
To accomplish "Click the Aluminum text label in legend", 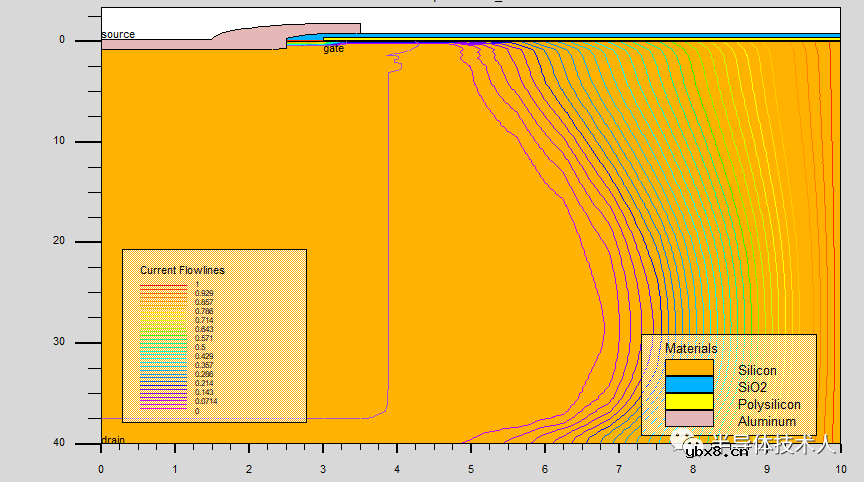I will point(767,422).
